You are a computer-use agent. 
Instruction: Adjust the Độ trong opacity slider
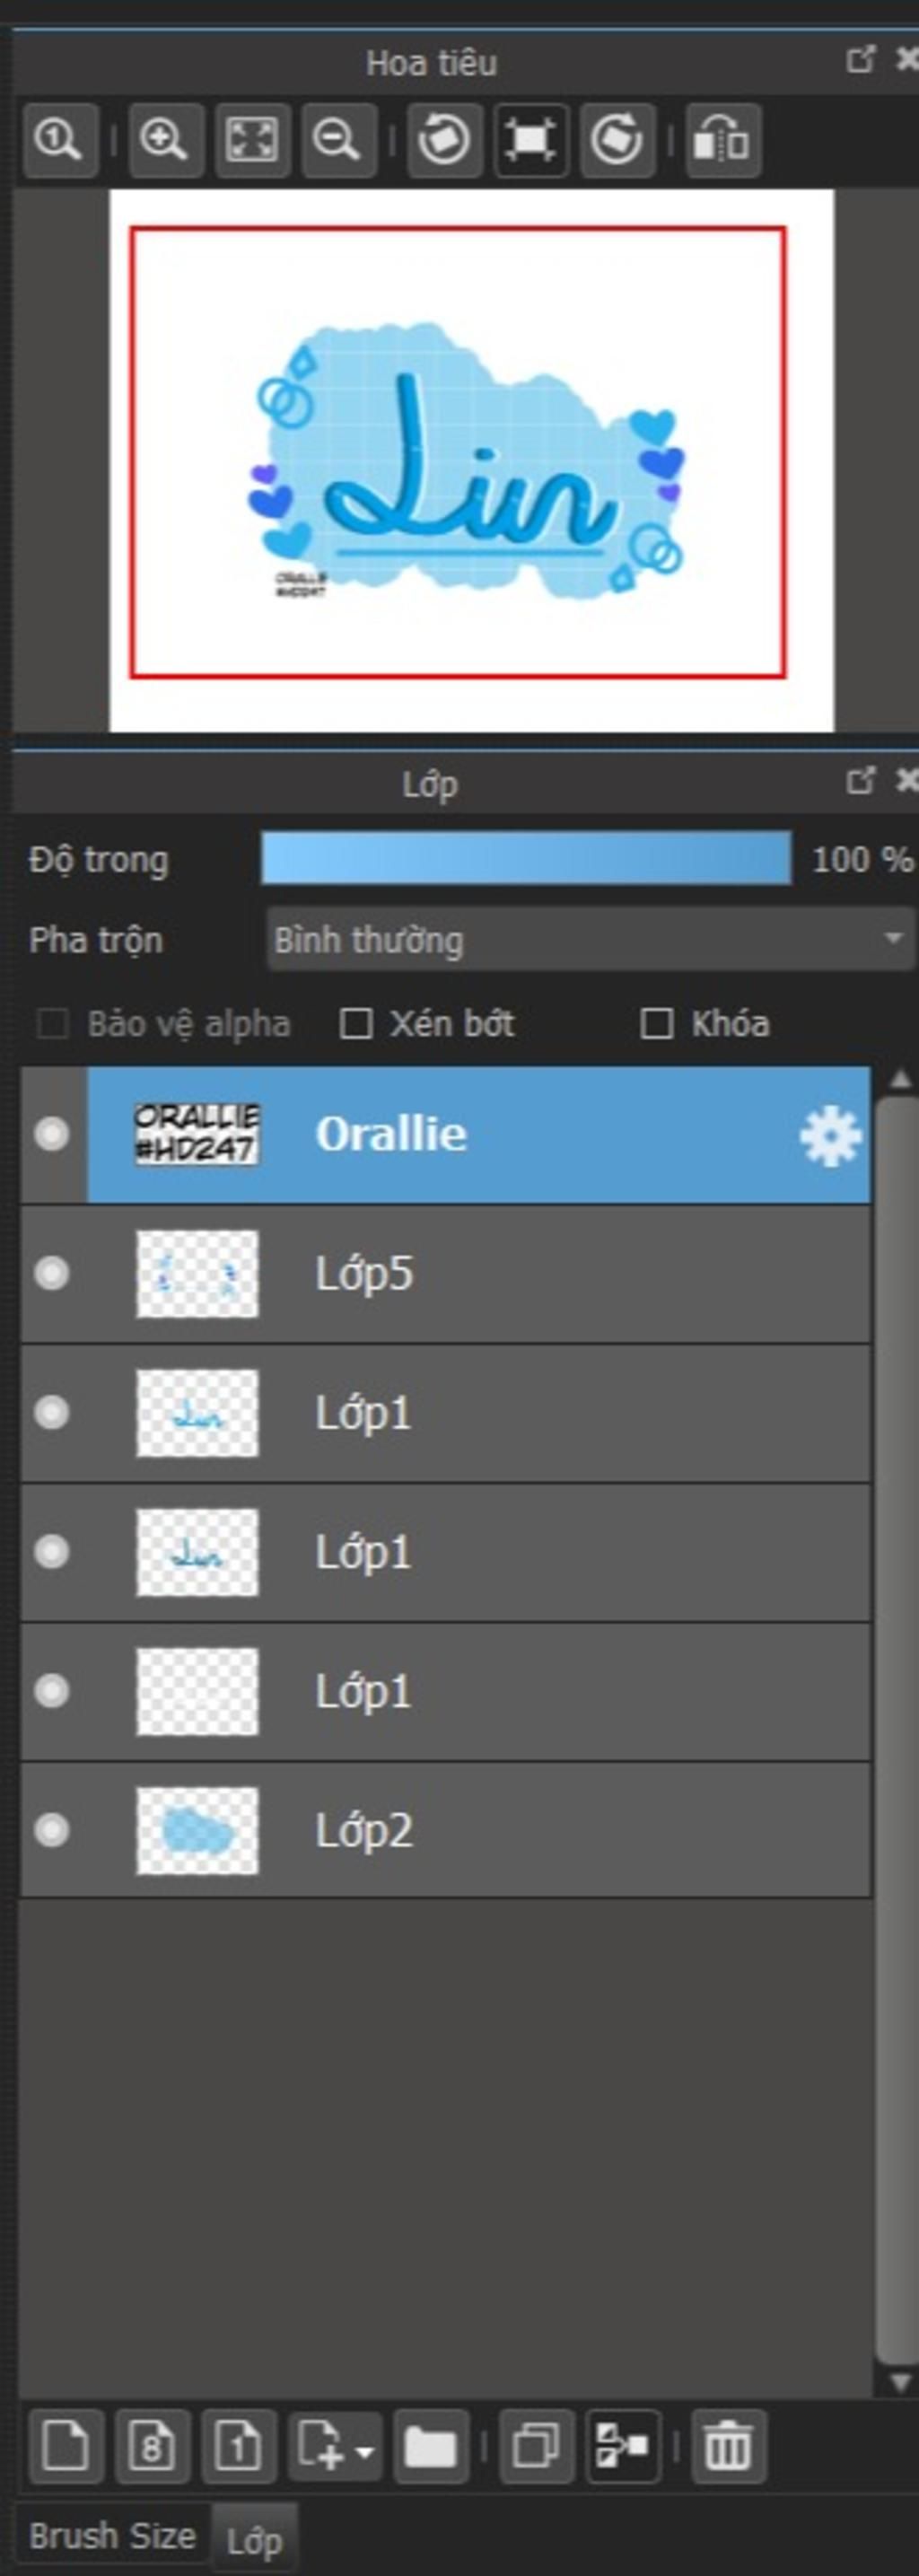coord(526,858)
